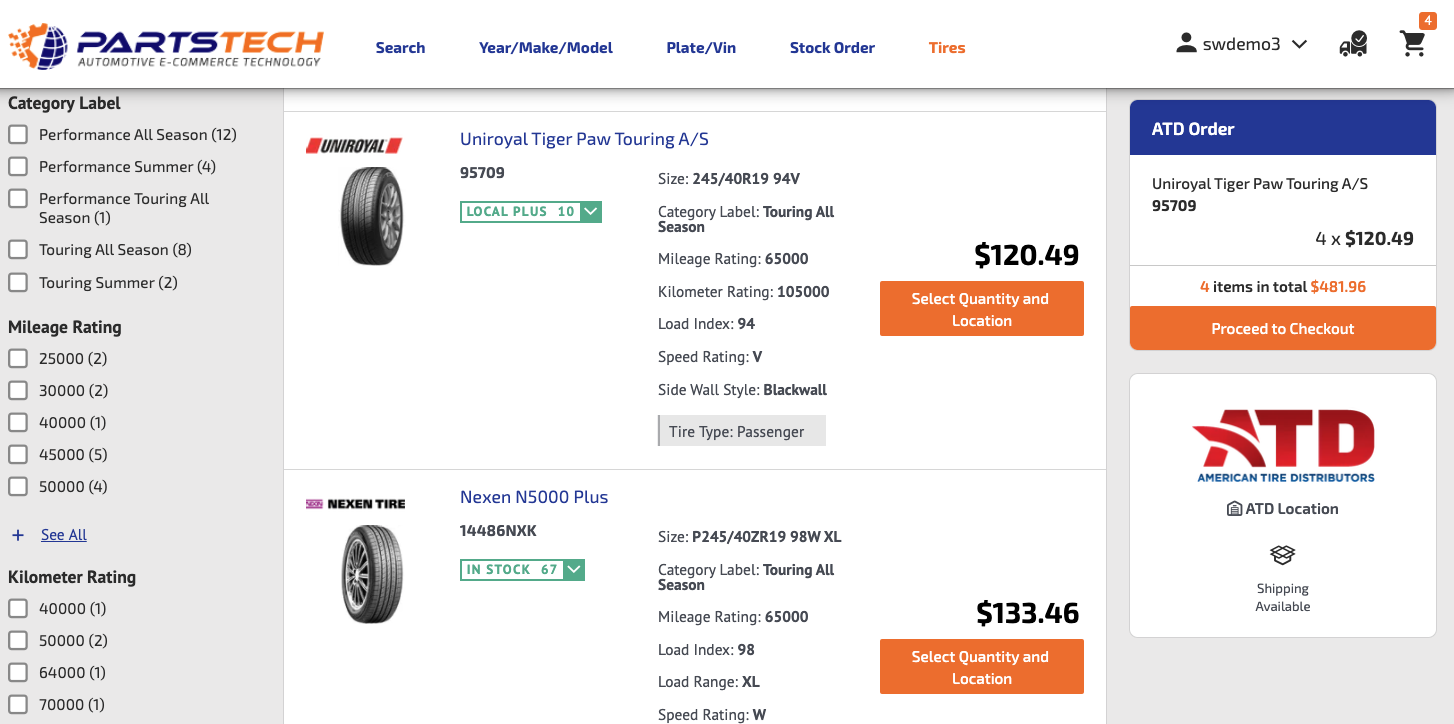Expand the LOCAL PLUS 10 availability dropdown

(x=591, y=212)
